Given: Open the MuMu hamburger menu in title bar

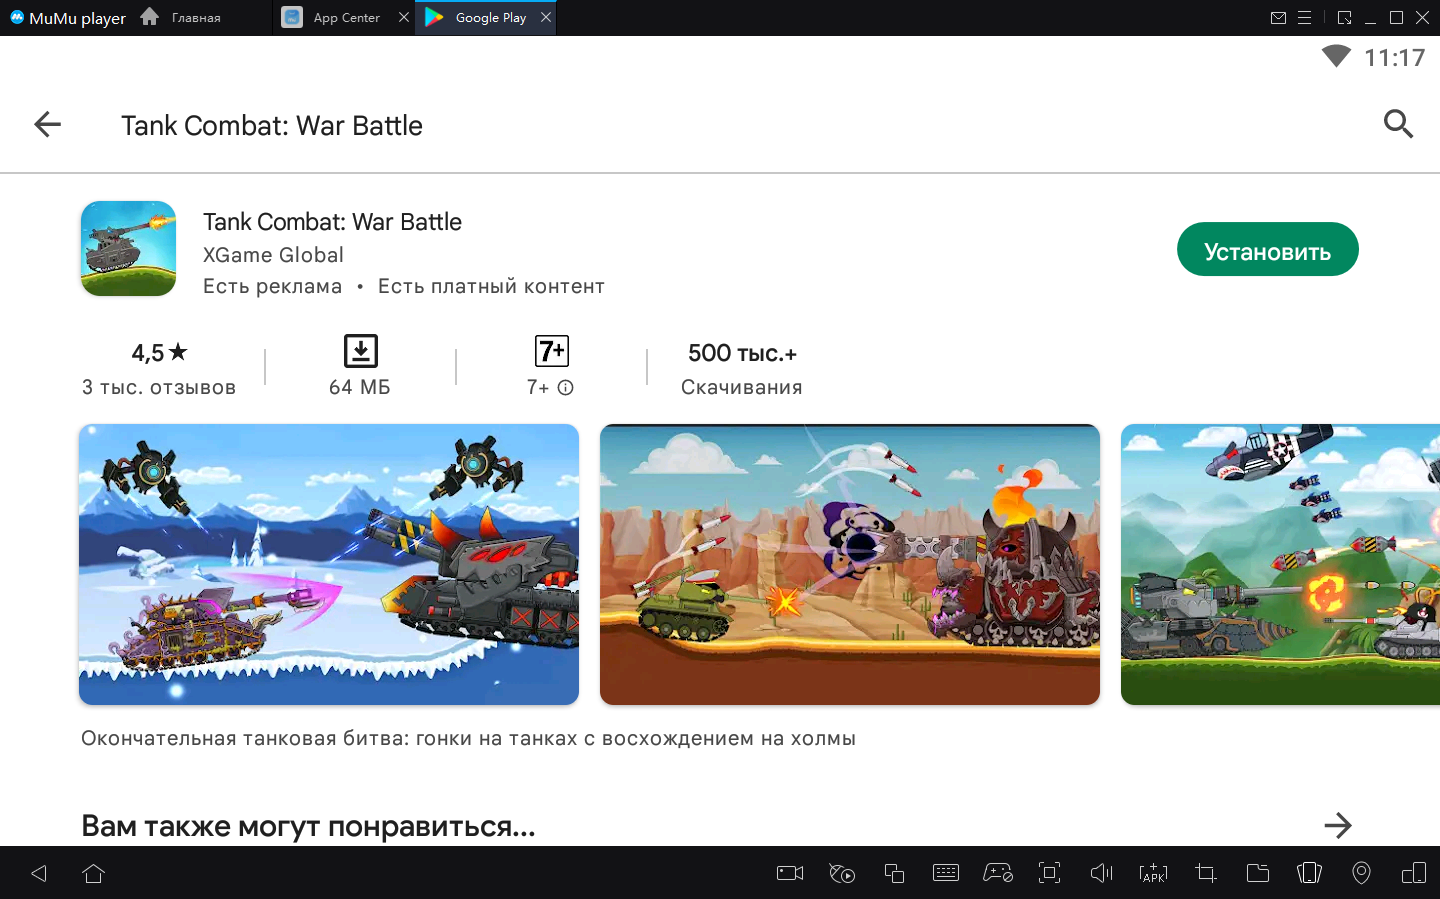Looking at the screenshot, I should click(1304, 18).
